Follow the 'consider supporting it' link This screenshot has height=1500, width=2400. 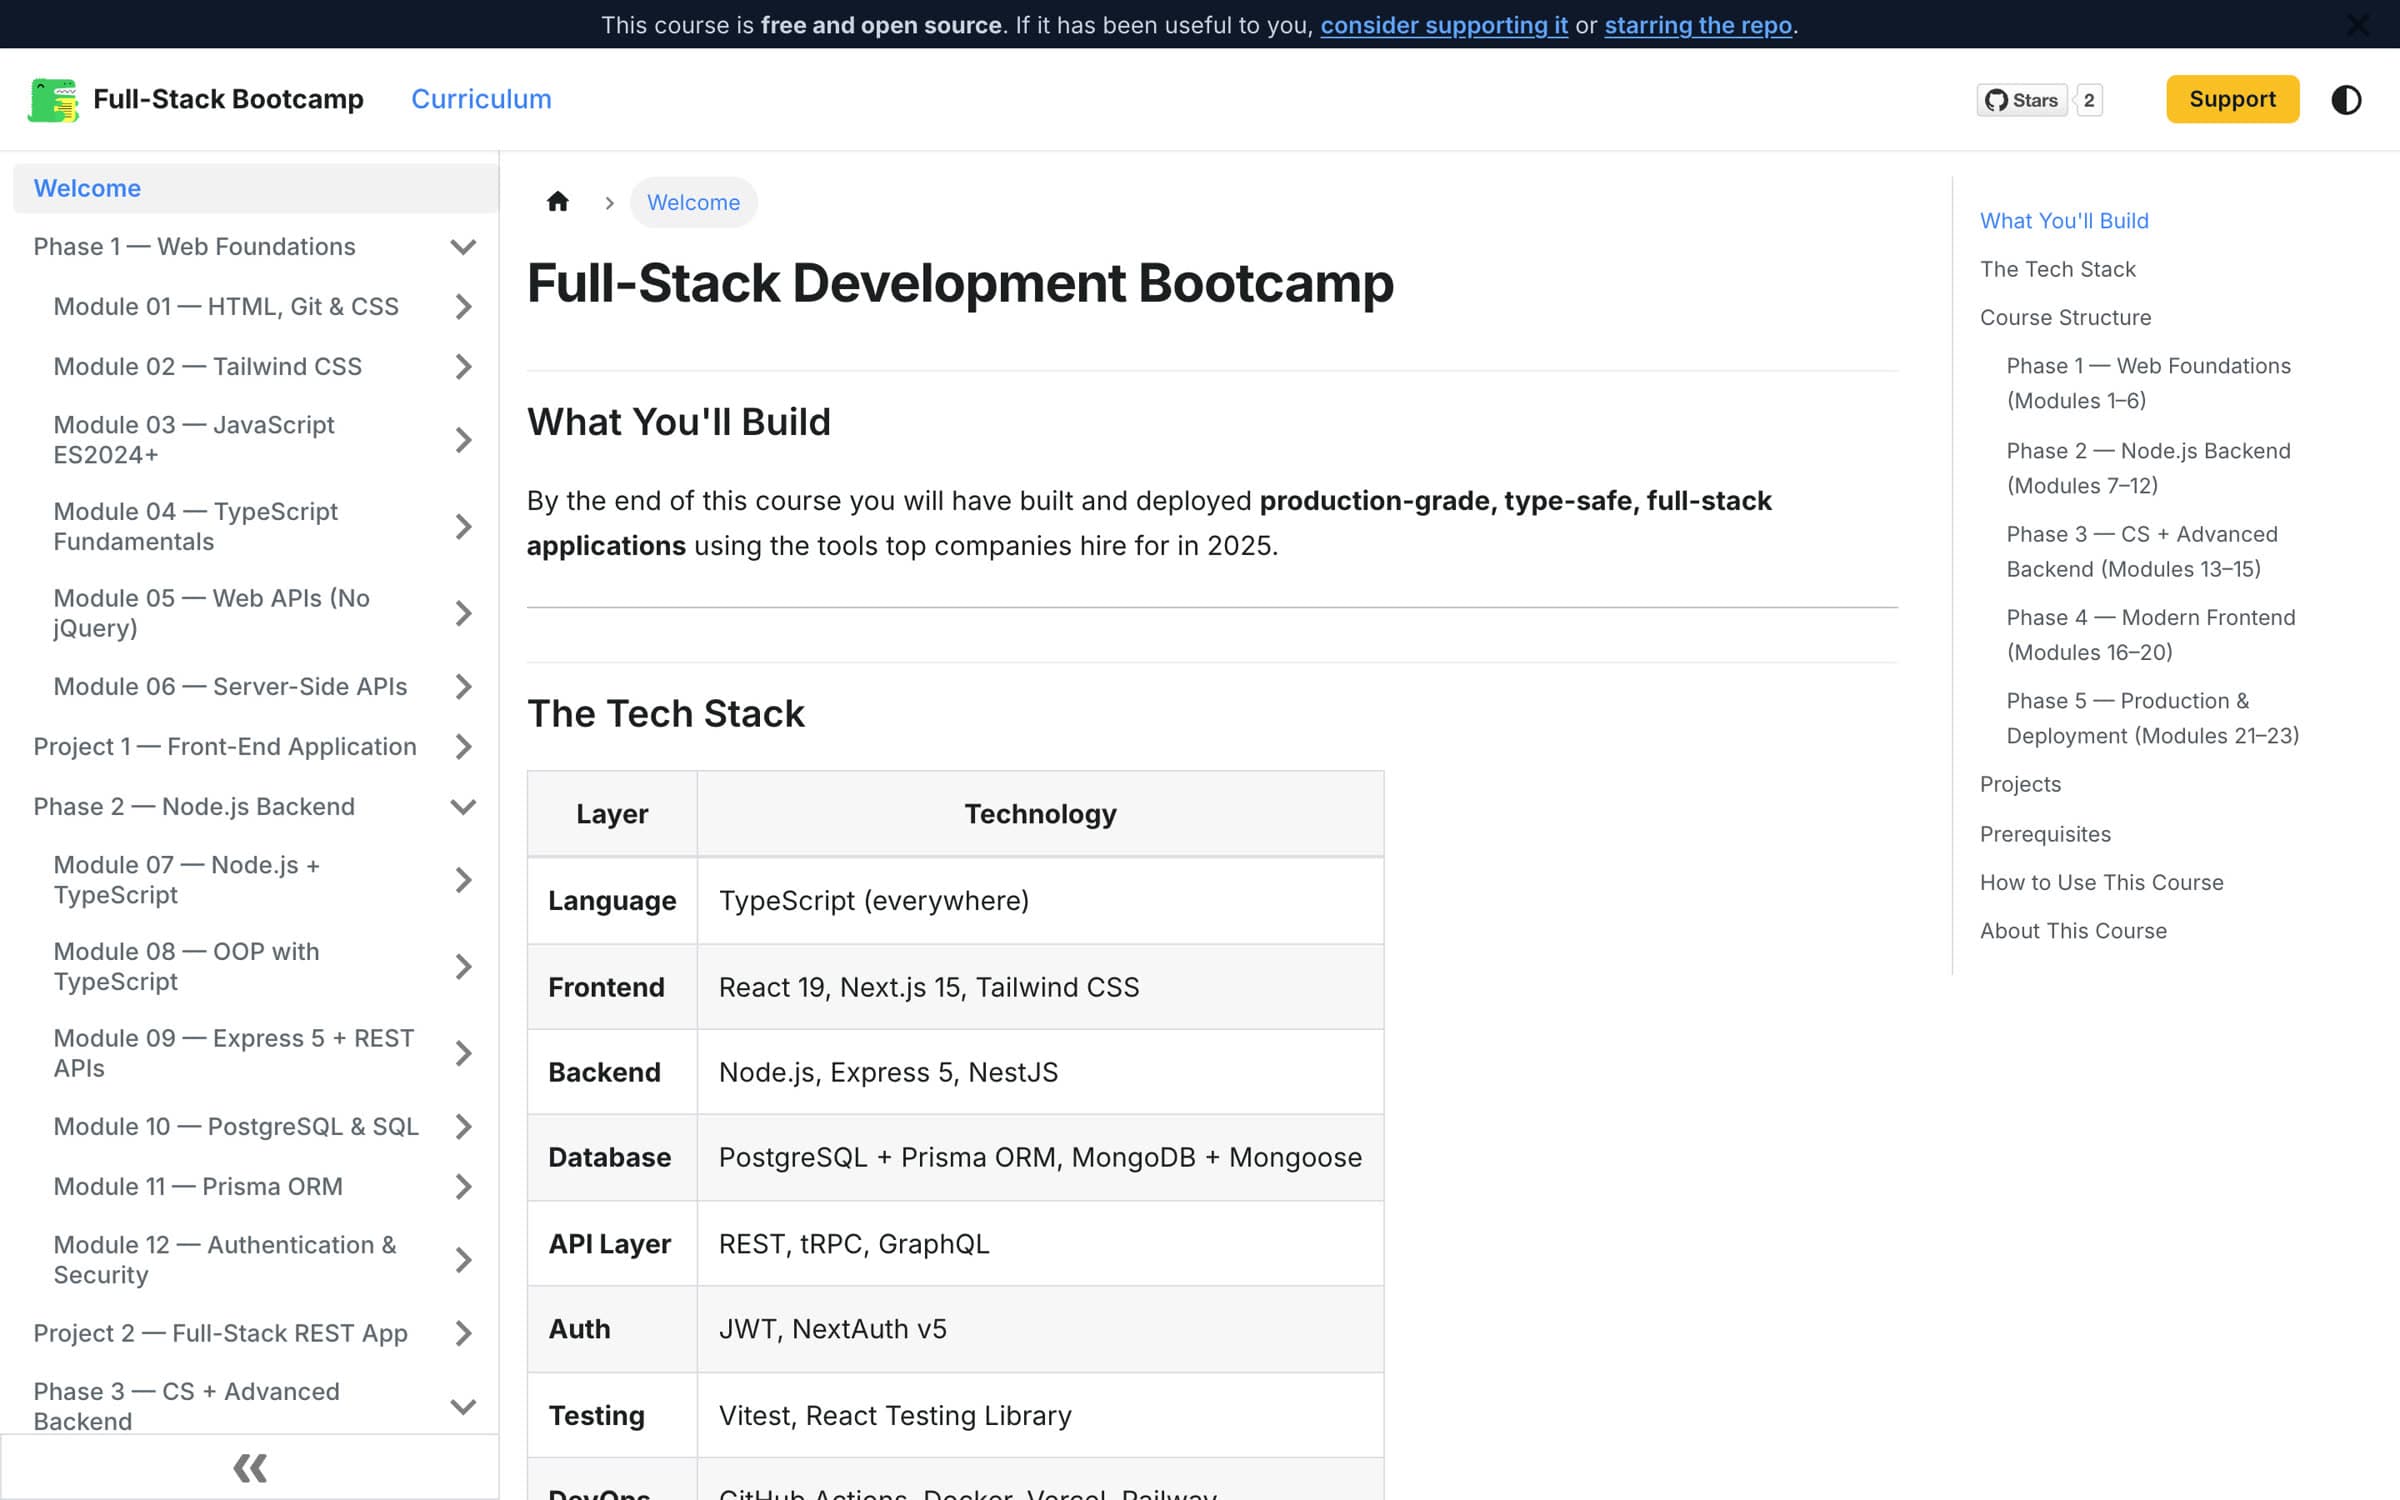point(1444,25)
